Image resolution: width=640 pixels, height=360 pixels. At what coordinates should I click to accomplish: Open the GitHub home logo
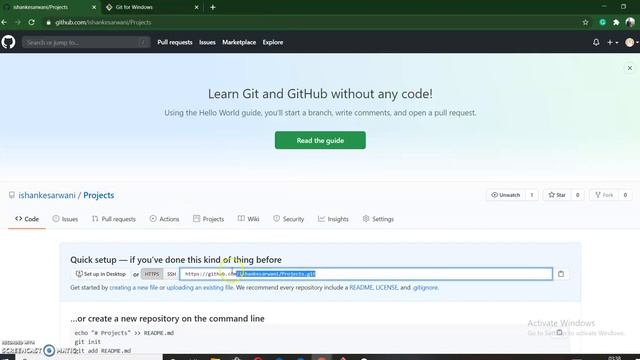click(x=8, y=42)
